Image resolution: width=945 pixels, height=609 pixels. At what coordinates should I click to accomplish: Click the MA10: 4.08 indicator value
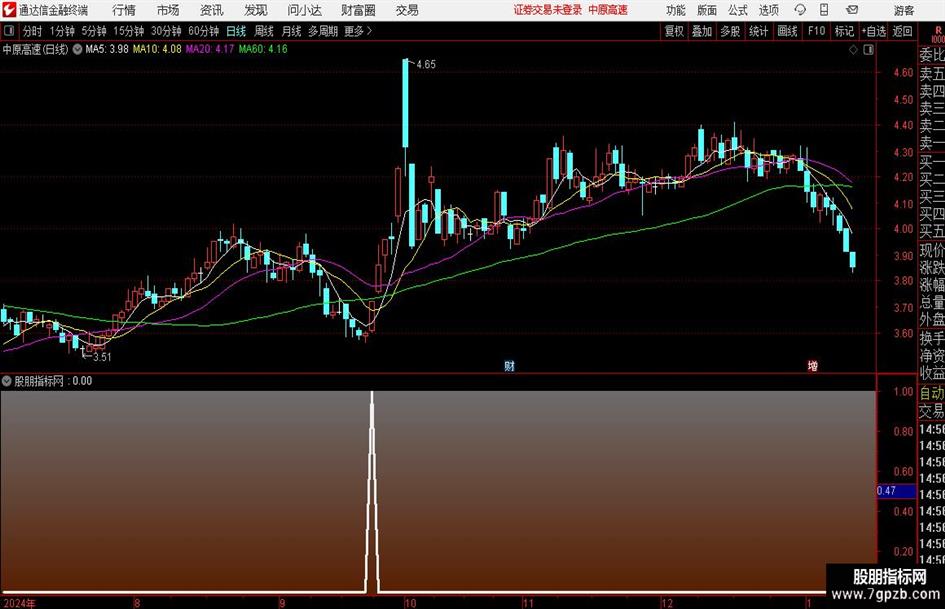pyautogui.click(x=157, y=49)
